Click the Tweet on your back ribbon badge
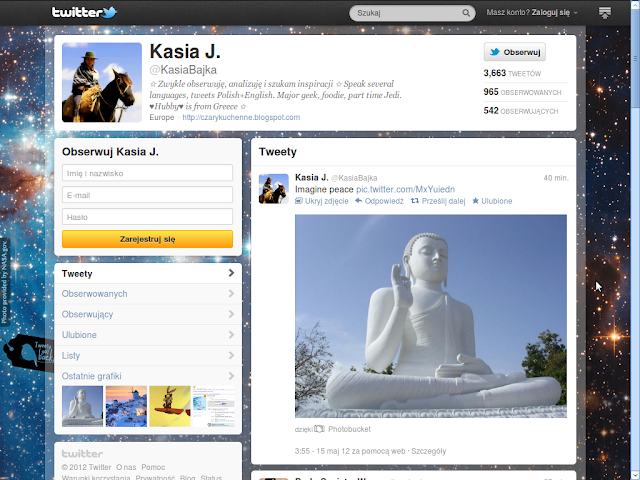This screenshot has height=480, width=640. click(29, 352)
